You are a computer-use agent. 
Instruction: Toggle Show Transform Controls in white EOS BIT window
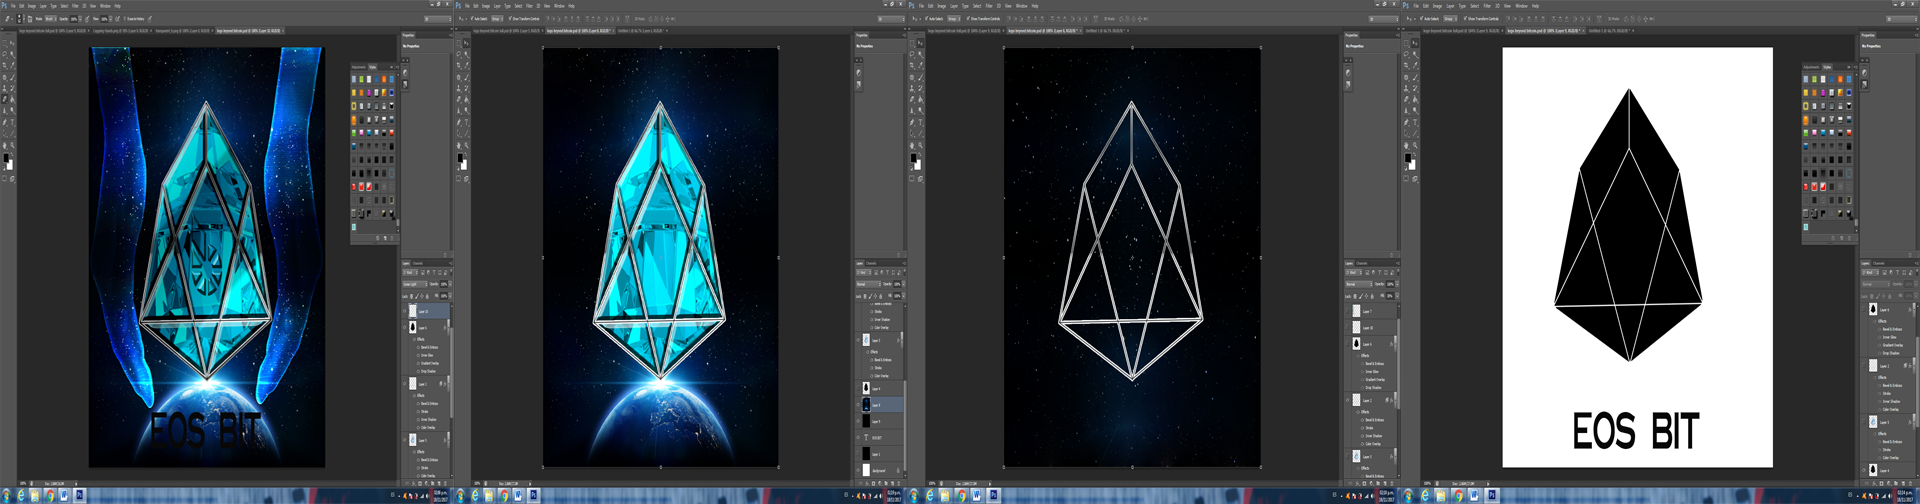click(x=1464, y=19)
